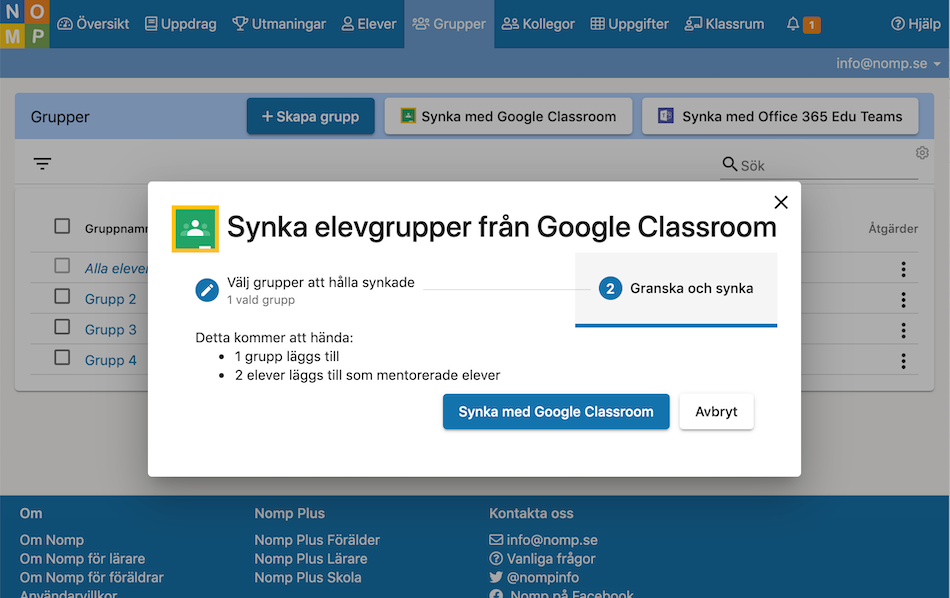Open Uppgifter in the nav bar
This screenshot has height=598, width=950.
tap(629, 24)
